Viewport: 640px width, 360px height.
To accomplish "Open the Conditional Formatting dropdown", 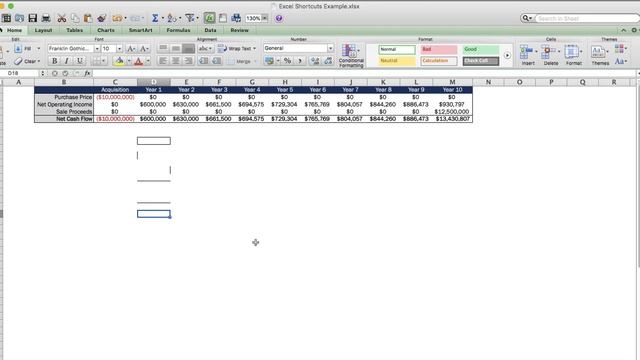I will coord(351,56).
